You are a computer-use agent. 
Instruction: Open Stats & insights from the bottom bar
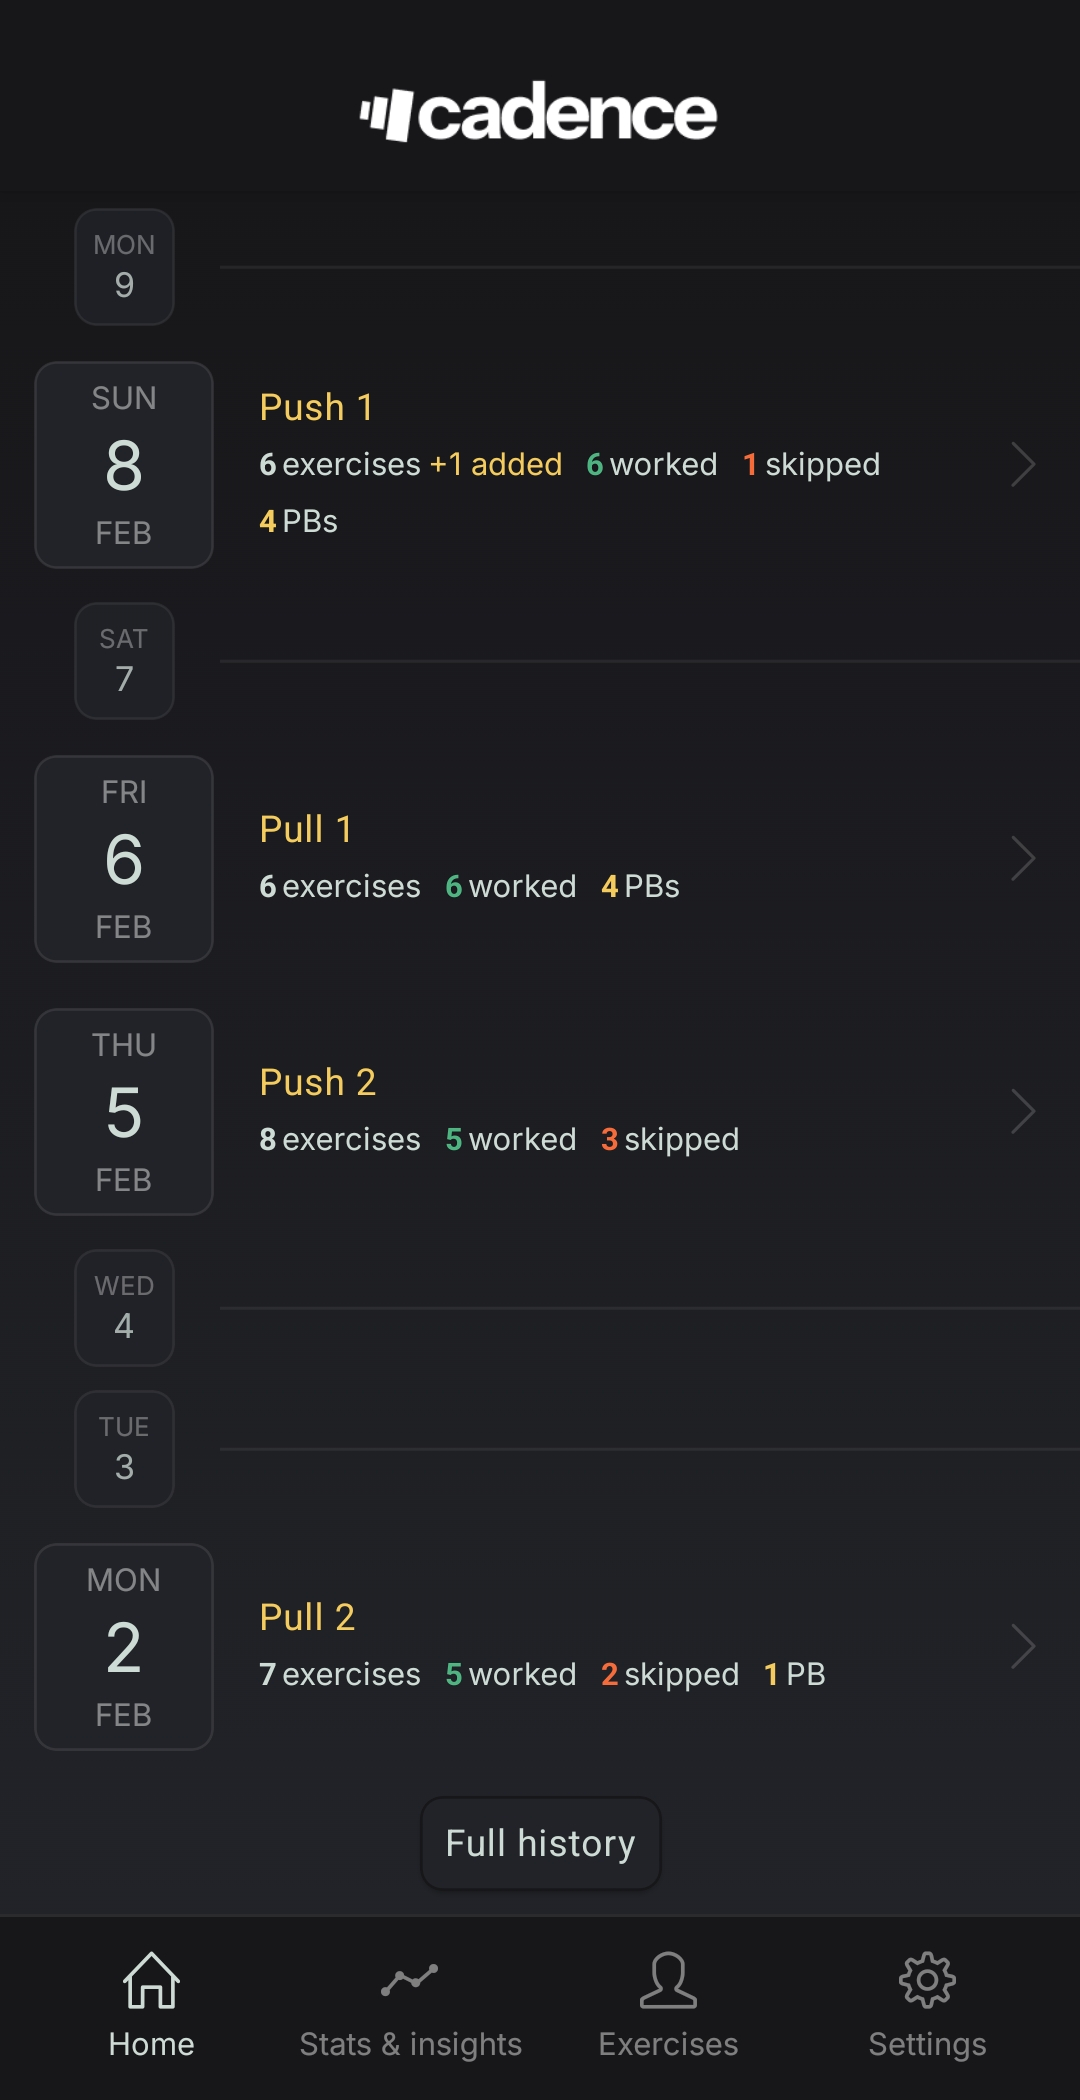(x=411, y=2001)
